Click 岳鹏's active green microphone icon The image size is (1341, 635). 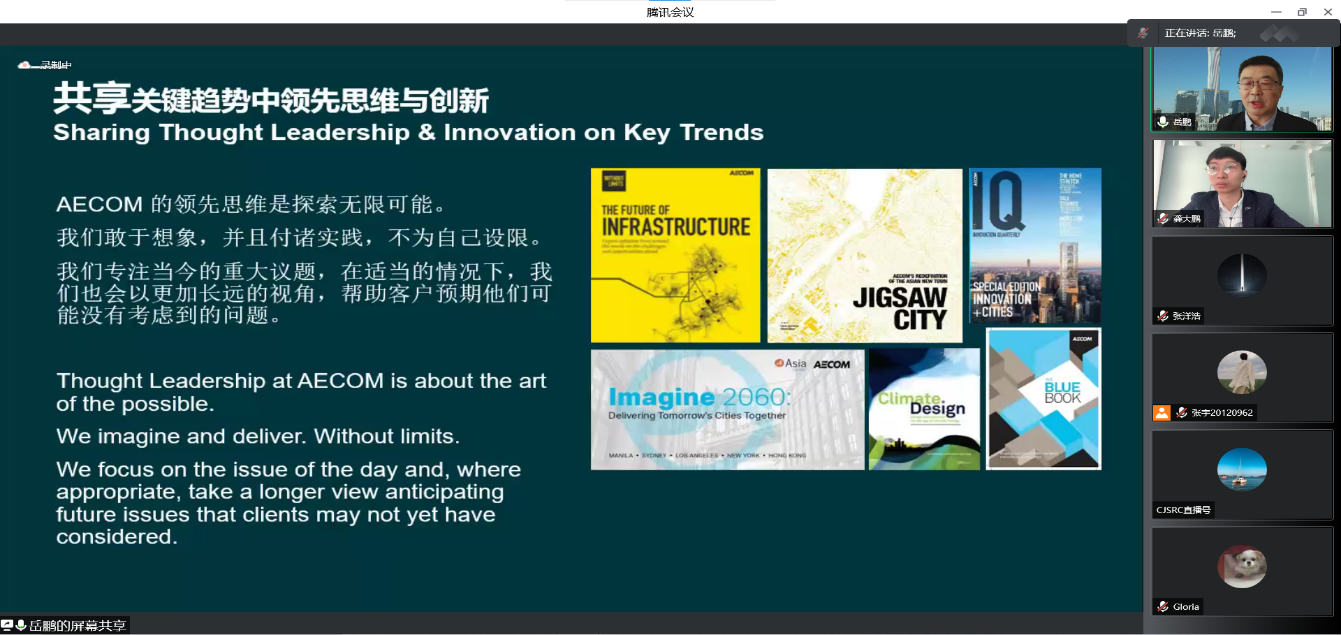pyautogui.click(x=1162, y=122)
